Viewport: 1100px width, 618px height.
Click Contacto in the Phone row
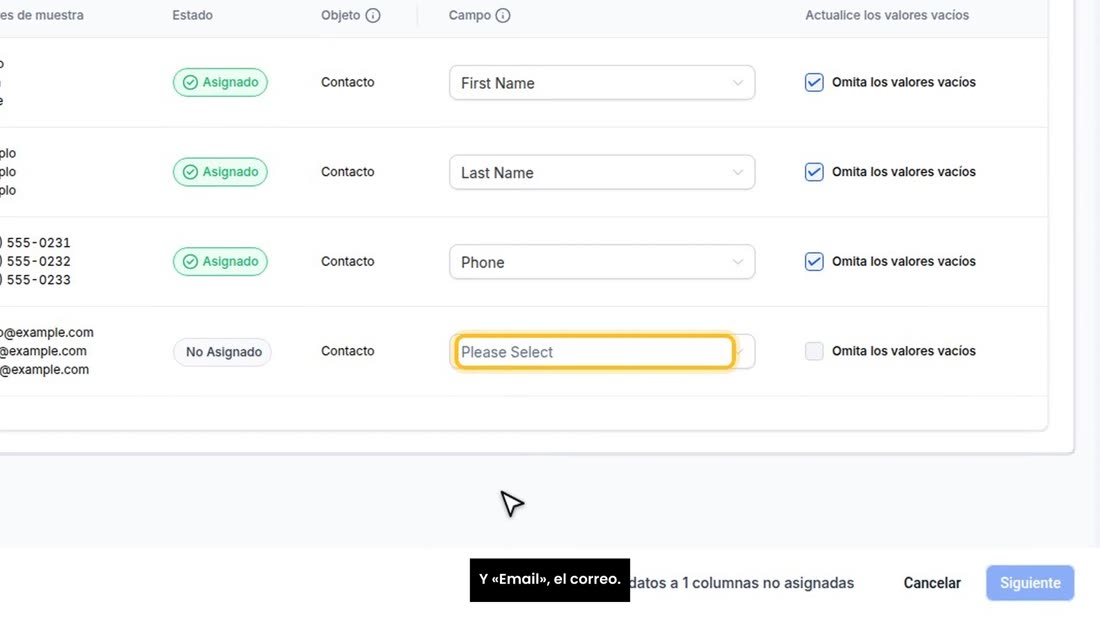[x=347, y=262]
